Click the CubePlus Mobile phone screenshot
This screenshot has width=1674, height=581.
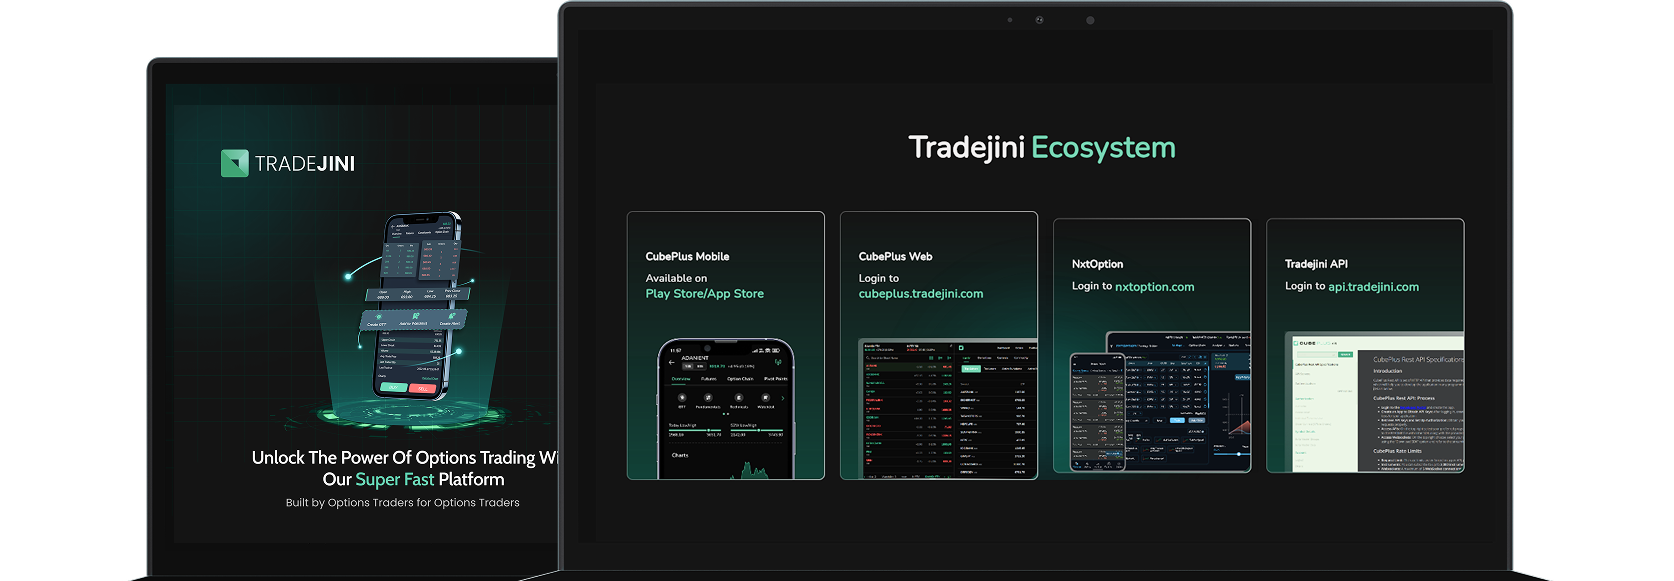click(x=725, y=409)
